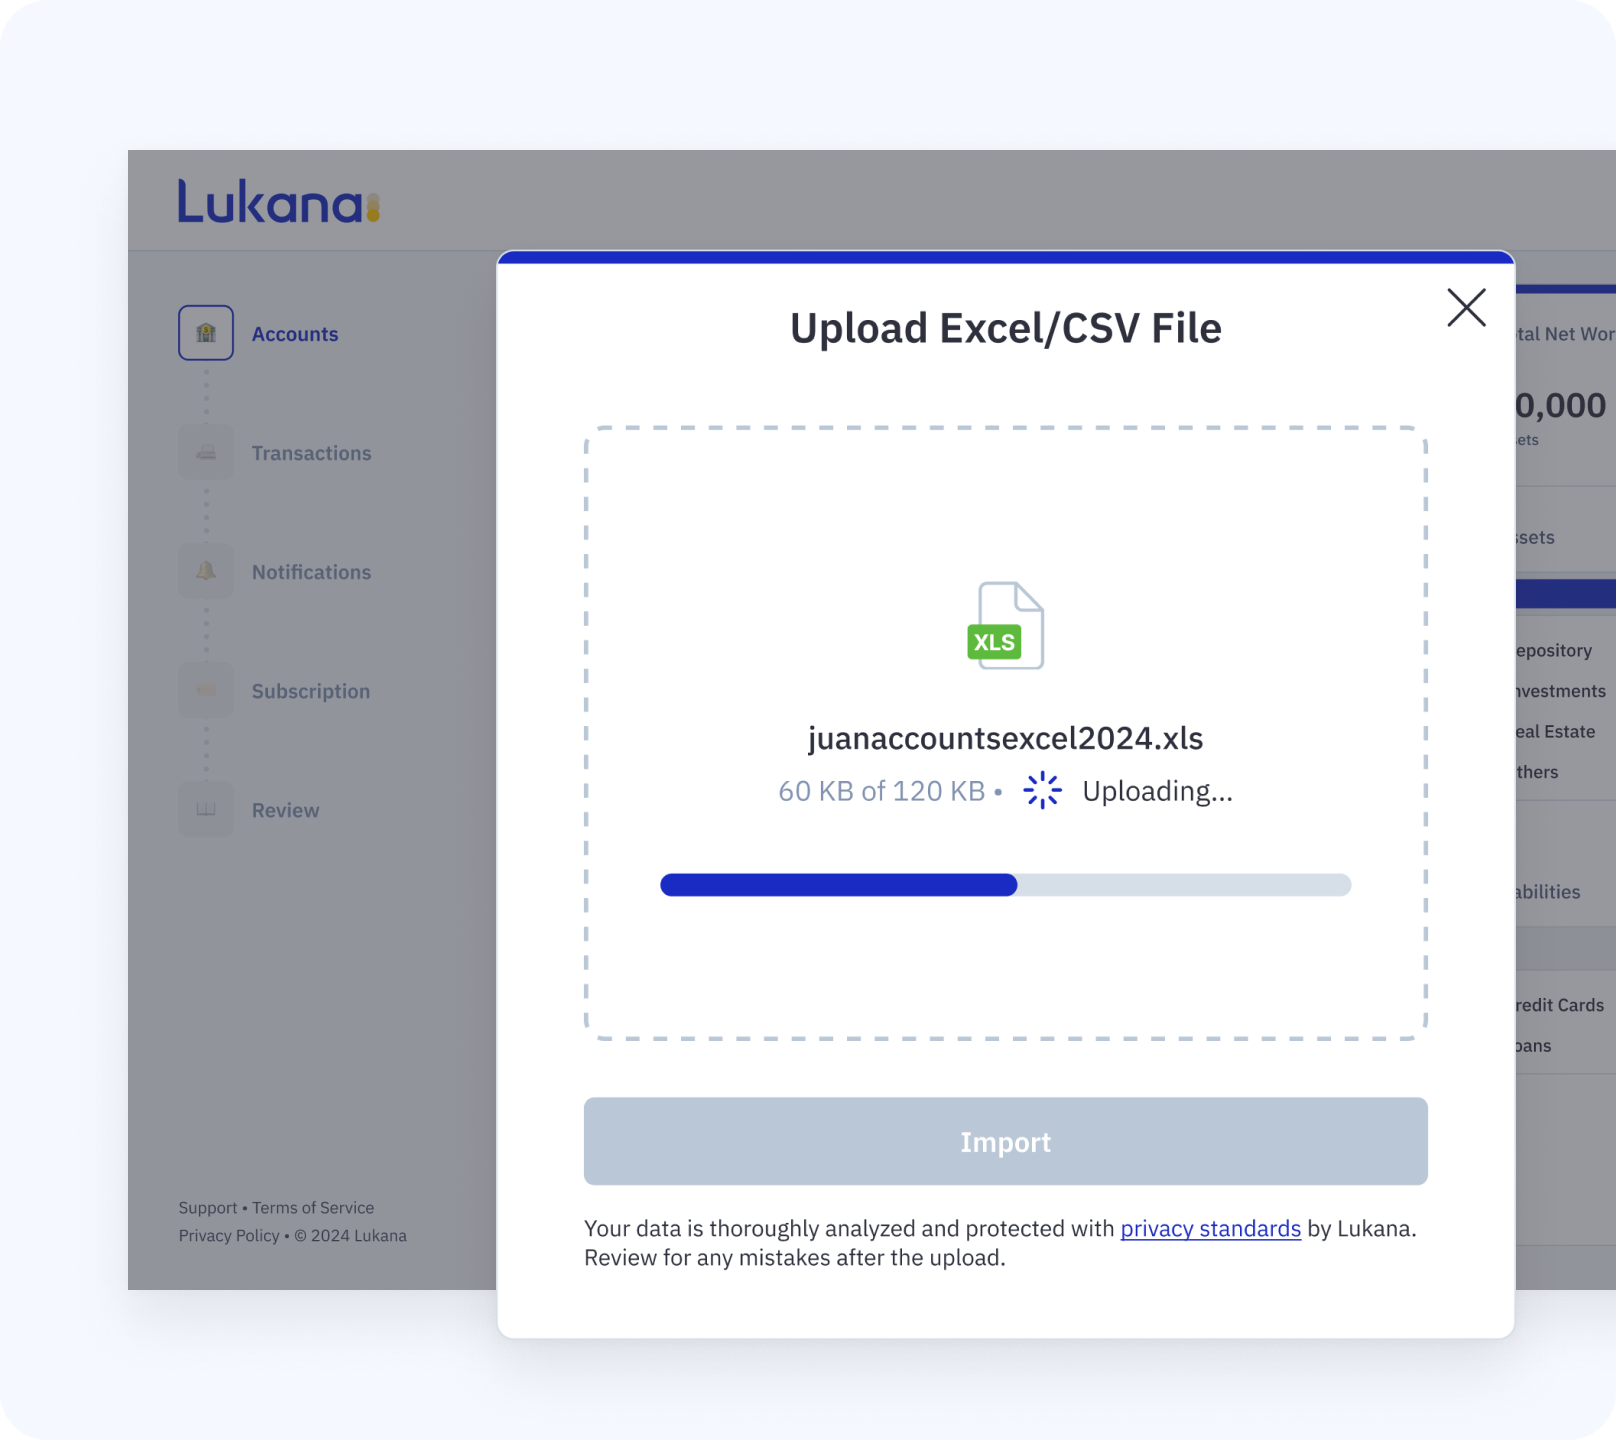Image resolution: width=1616 pixels, height=1440 pixels.
Task: Open the Accounts menu item
Action: (x=295, y=334)
